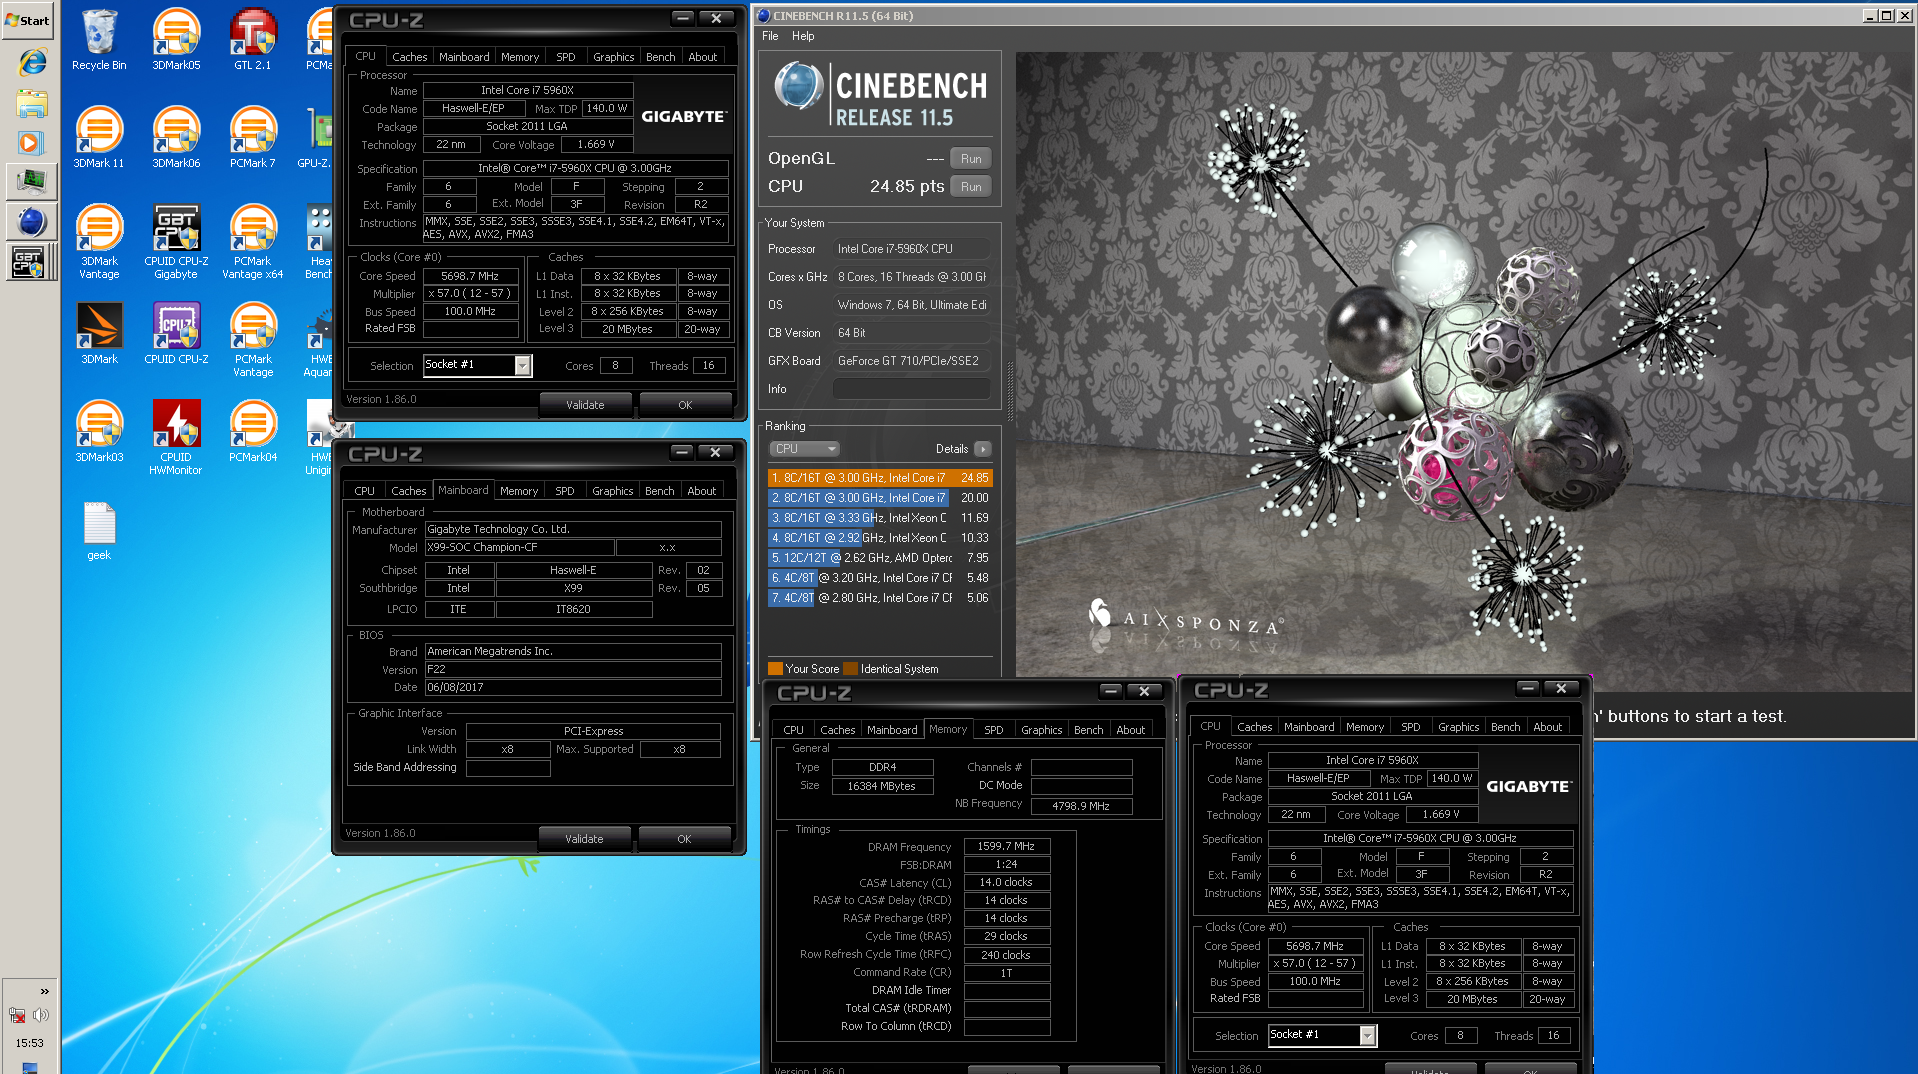The width and height of the screenshot is (1918, 1074).
Task: Open Graphics tab in CPU-Z Mainboard window
Action: [x=612, y=491]
